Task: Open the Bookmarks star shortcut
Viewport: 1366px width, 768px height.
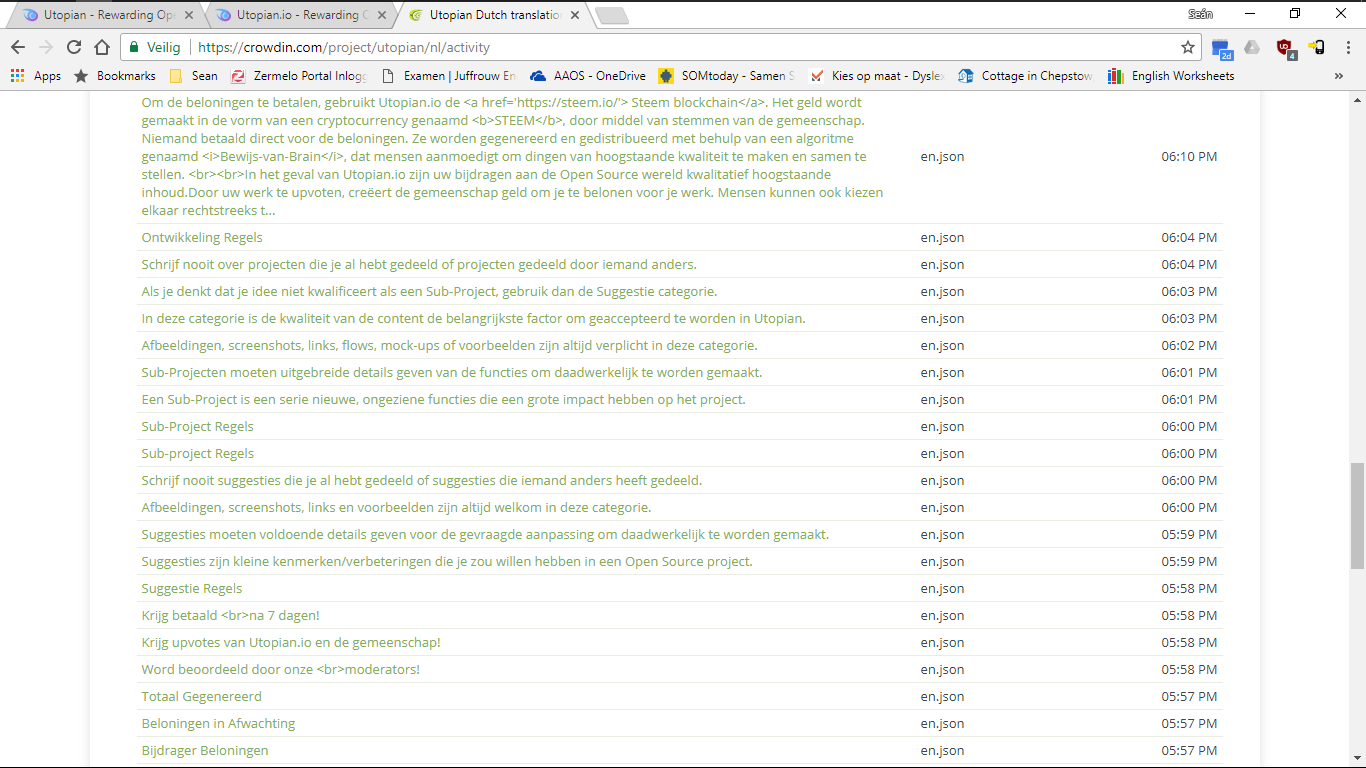Action: (115, 76)
